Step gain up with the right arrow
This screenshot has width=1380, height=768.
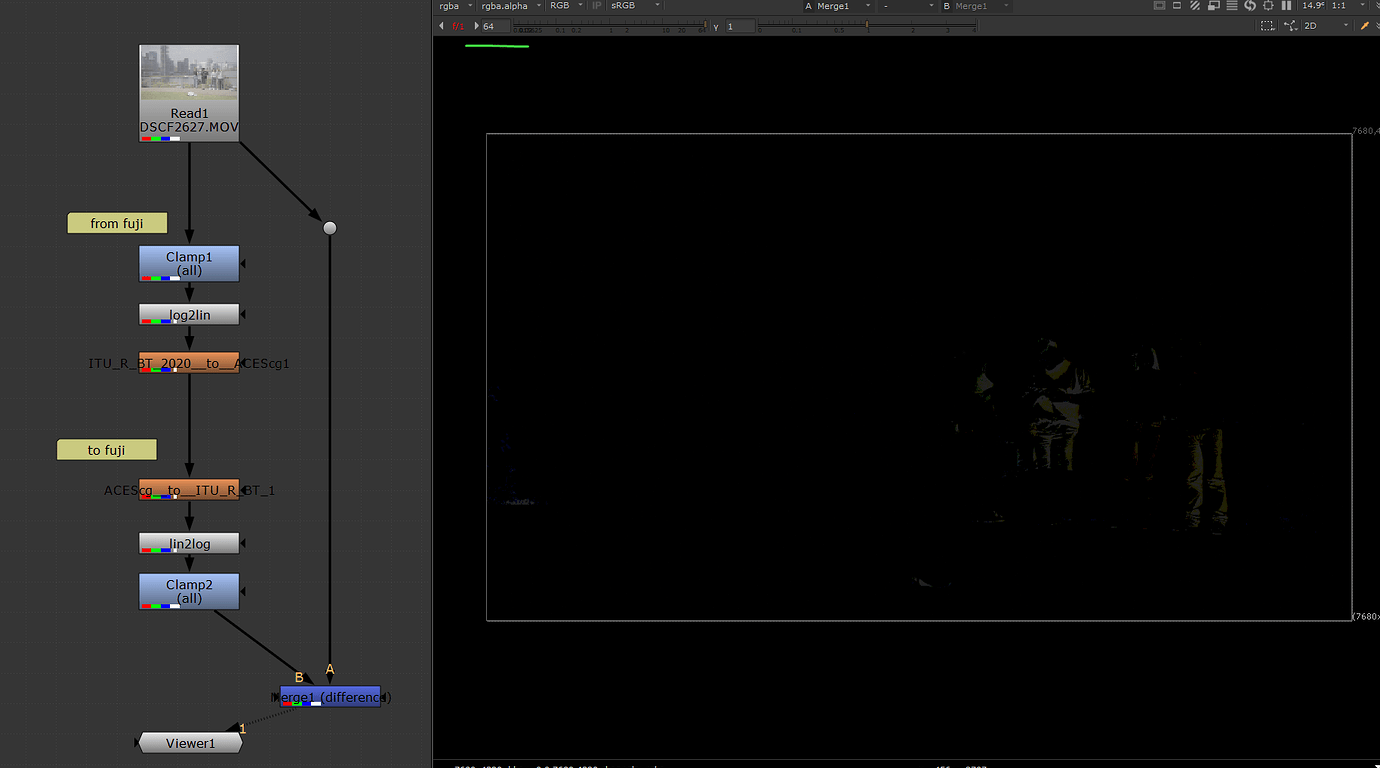476,26
